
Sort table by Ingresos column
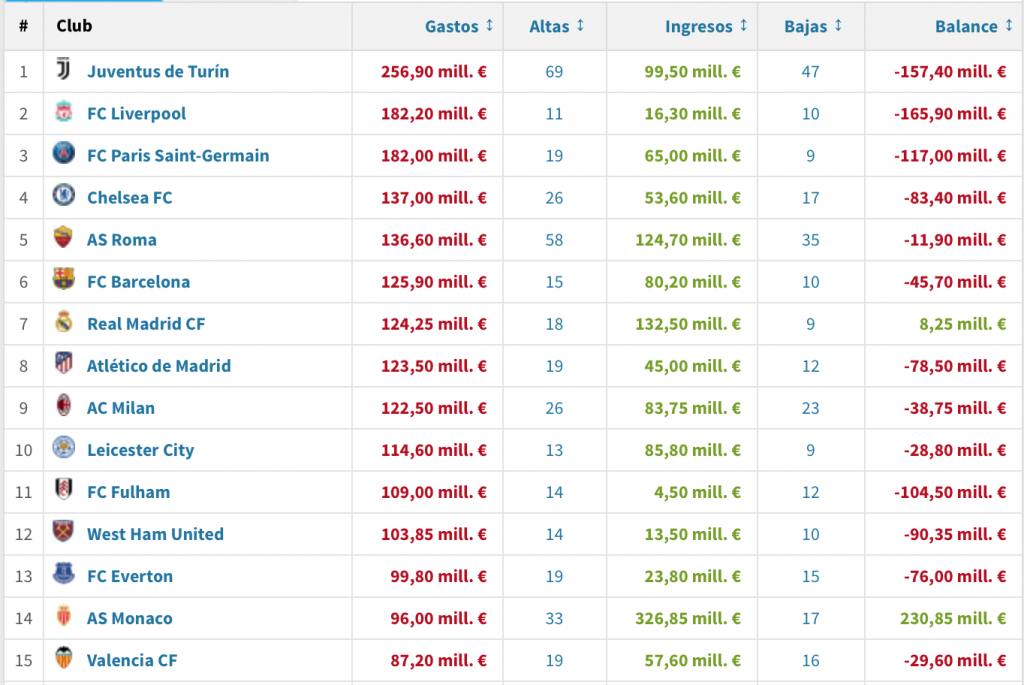(x=706, y=26)
